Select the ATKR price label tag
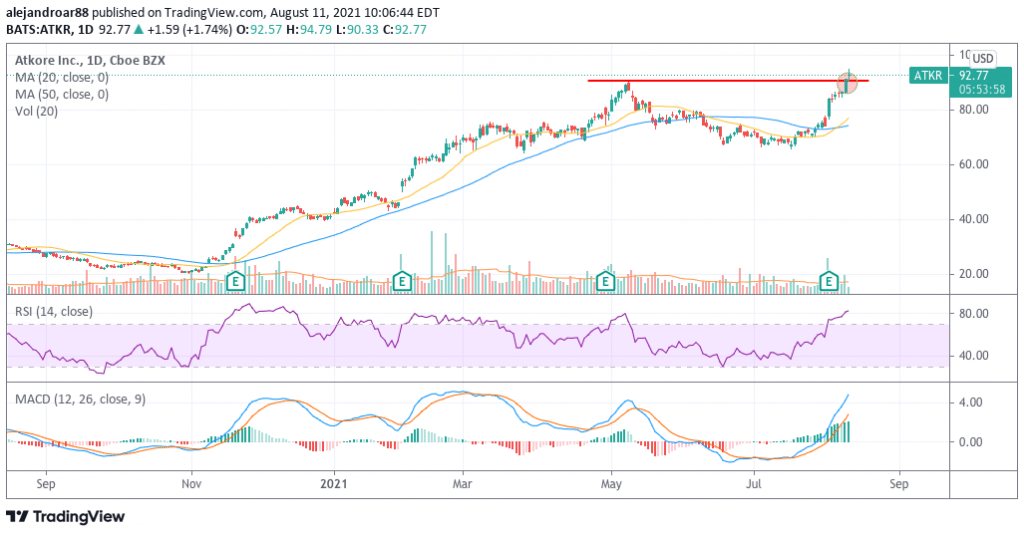 [927, 76]
